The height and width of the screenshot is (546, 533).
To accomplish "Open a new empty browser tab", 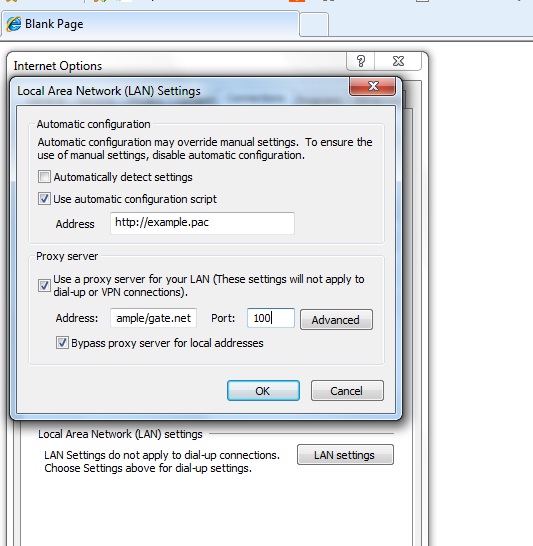I will 314,24.
